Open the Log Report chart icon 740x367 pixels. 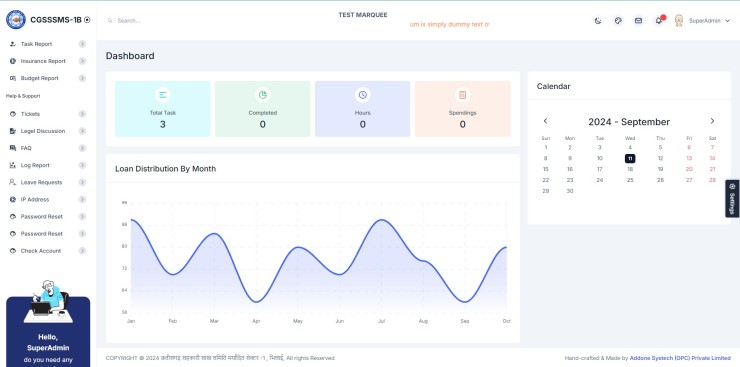click(13, 166)
